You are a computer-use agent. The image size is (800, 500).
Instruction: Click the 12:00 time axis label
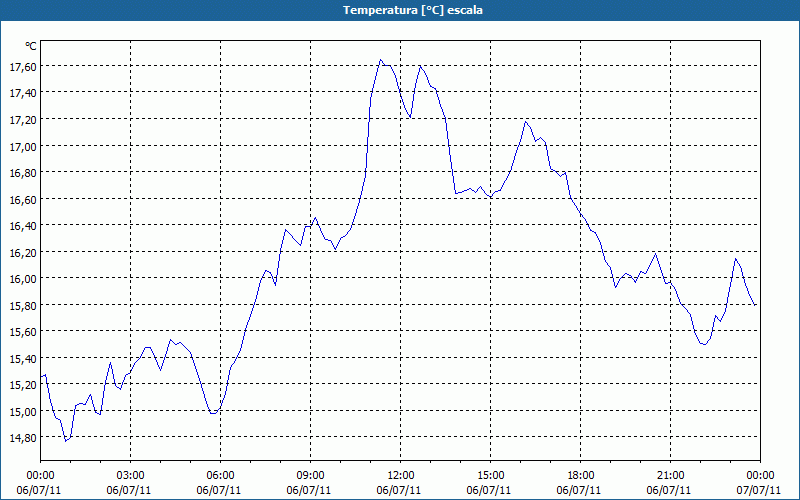(x=401, y=476)
